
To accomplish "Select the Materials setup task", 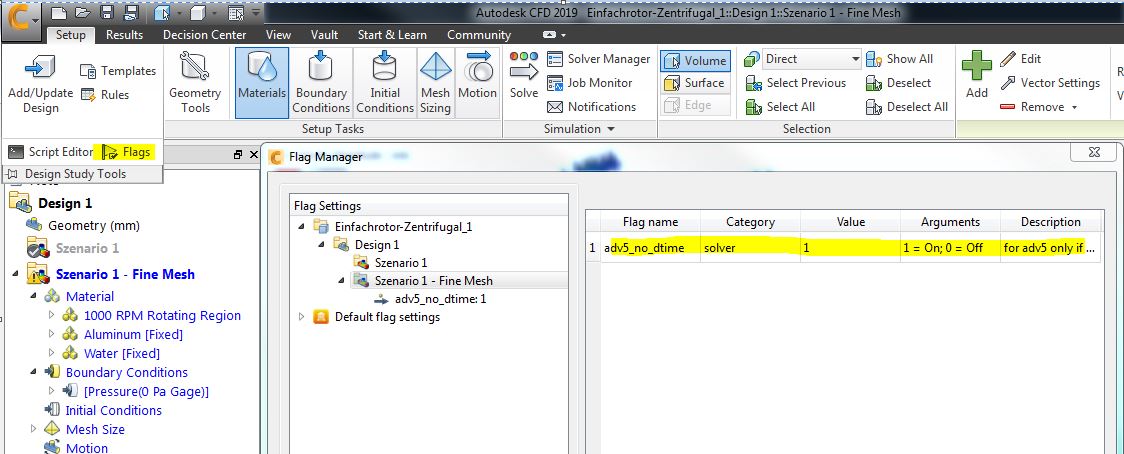I will tap(262, 82).
